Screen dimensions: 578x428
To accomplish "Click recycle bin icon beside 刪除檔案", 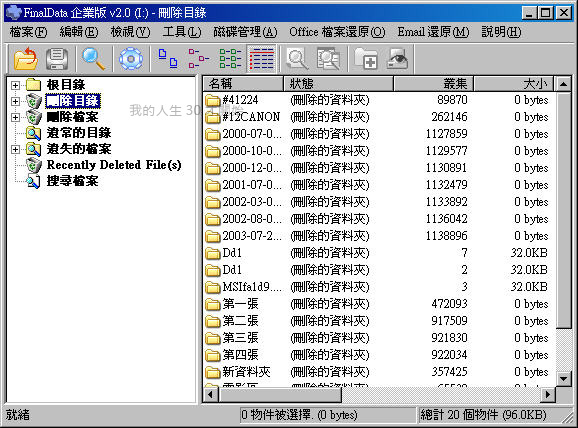I will tap(34, 117).
